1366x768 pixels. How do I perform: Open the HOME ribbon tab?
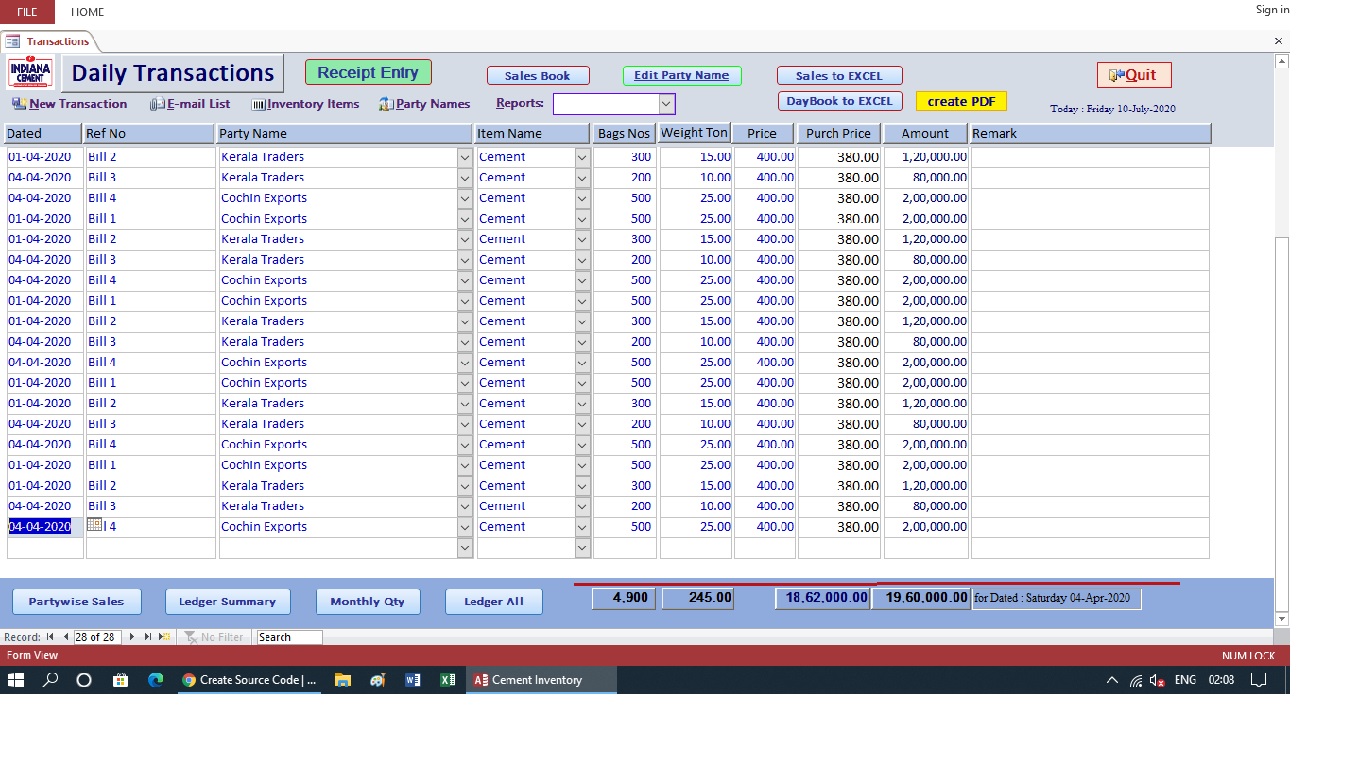[x=88, y=12]
